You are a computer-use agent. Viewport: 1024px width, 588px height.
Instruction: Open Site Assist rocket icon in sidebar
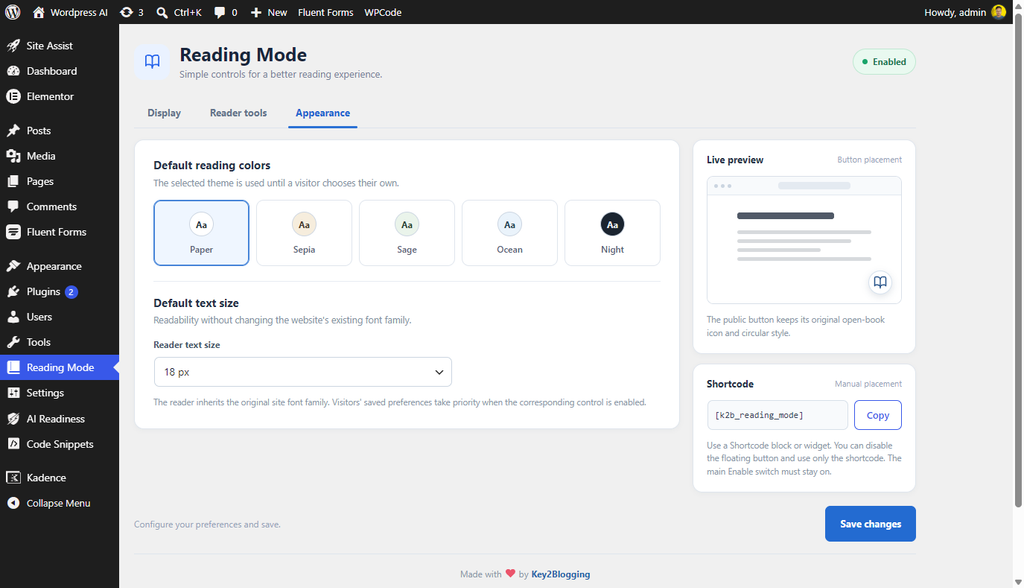(x=13, y=46)
